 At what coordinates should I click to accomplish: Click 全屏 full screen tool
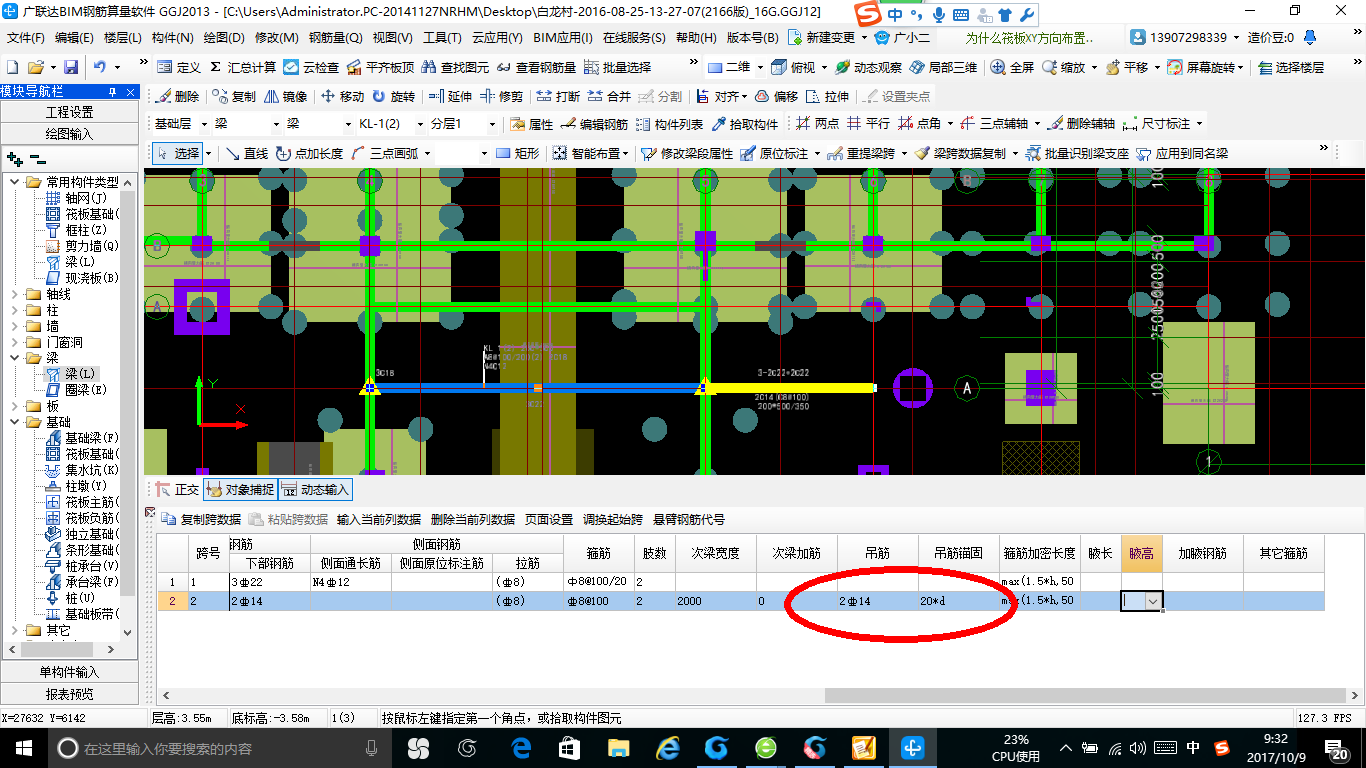[1012, 67]
